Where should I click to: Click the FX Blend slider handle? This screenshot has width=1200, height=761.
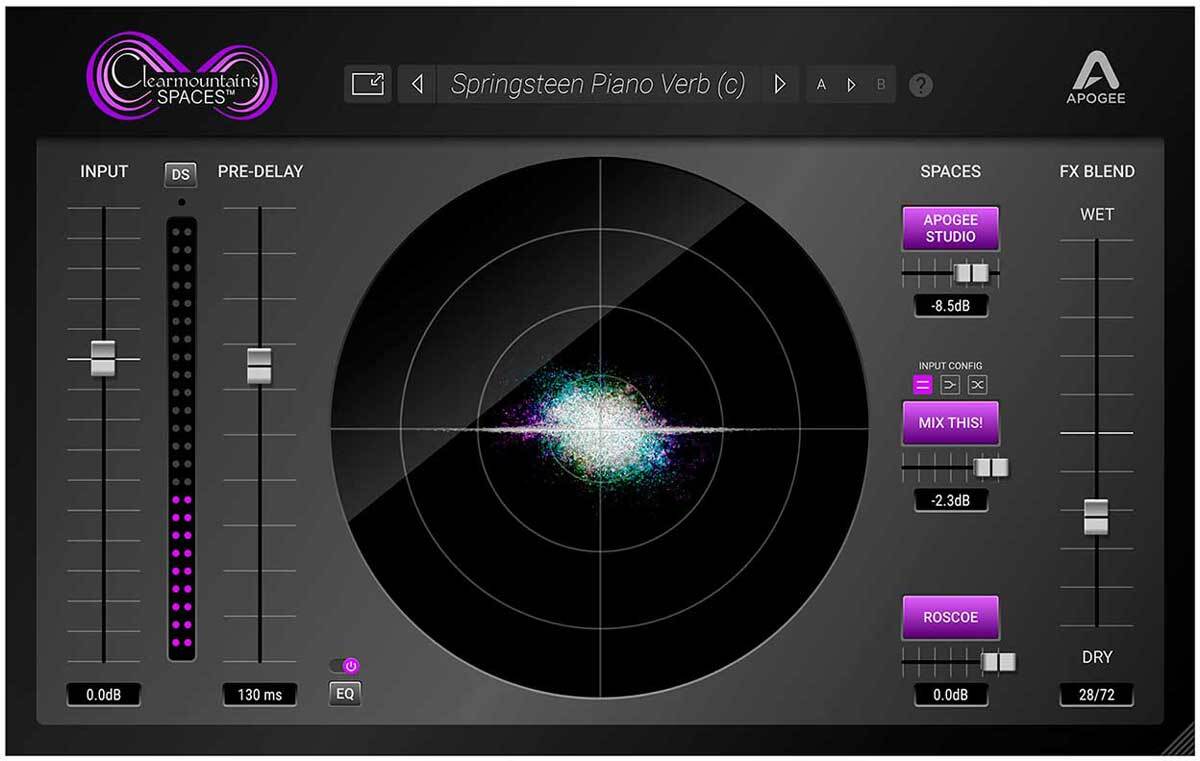[x=1097, y=516]
